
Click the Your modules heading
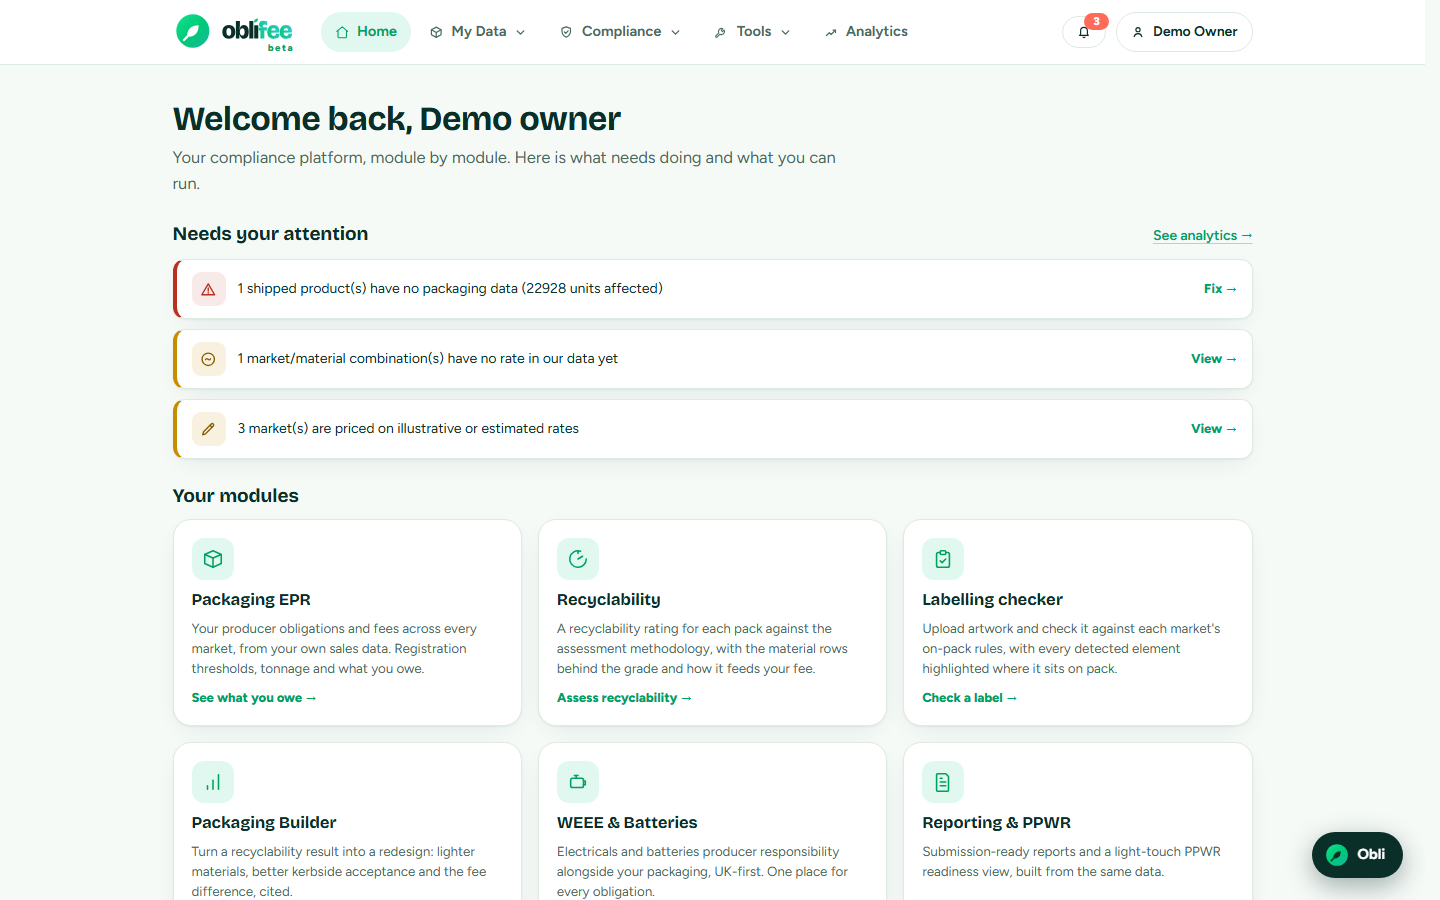[235, 496]
